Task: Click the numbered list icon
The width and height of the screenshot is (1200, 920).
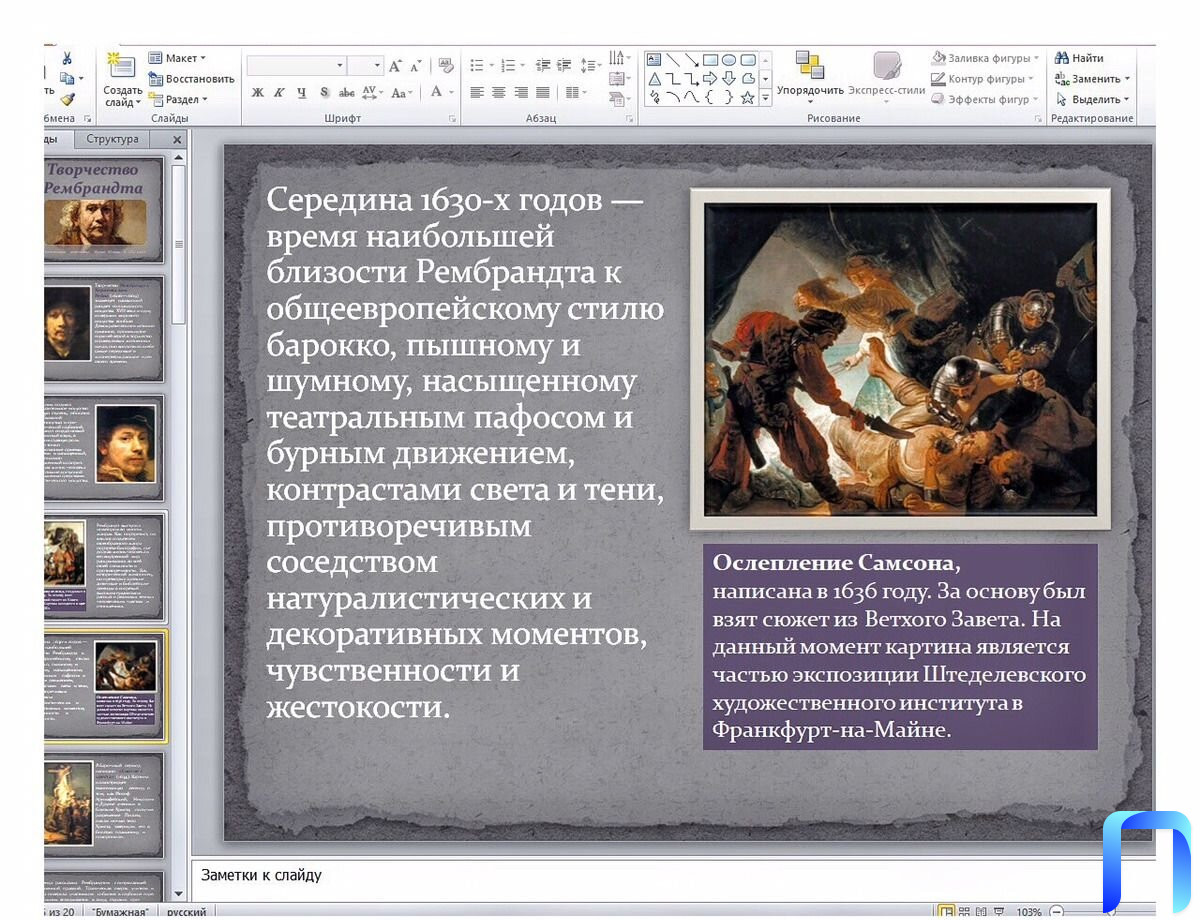Action: click(x=508, y=65)
